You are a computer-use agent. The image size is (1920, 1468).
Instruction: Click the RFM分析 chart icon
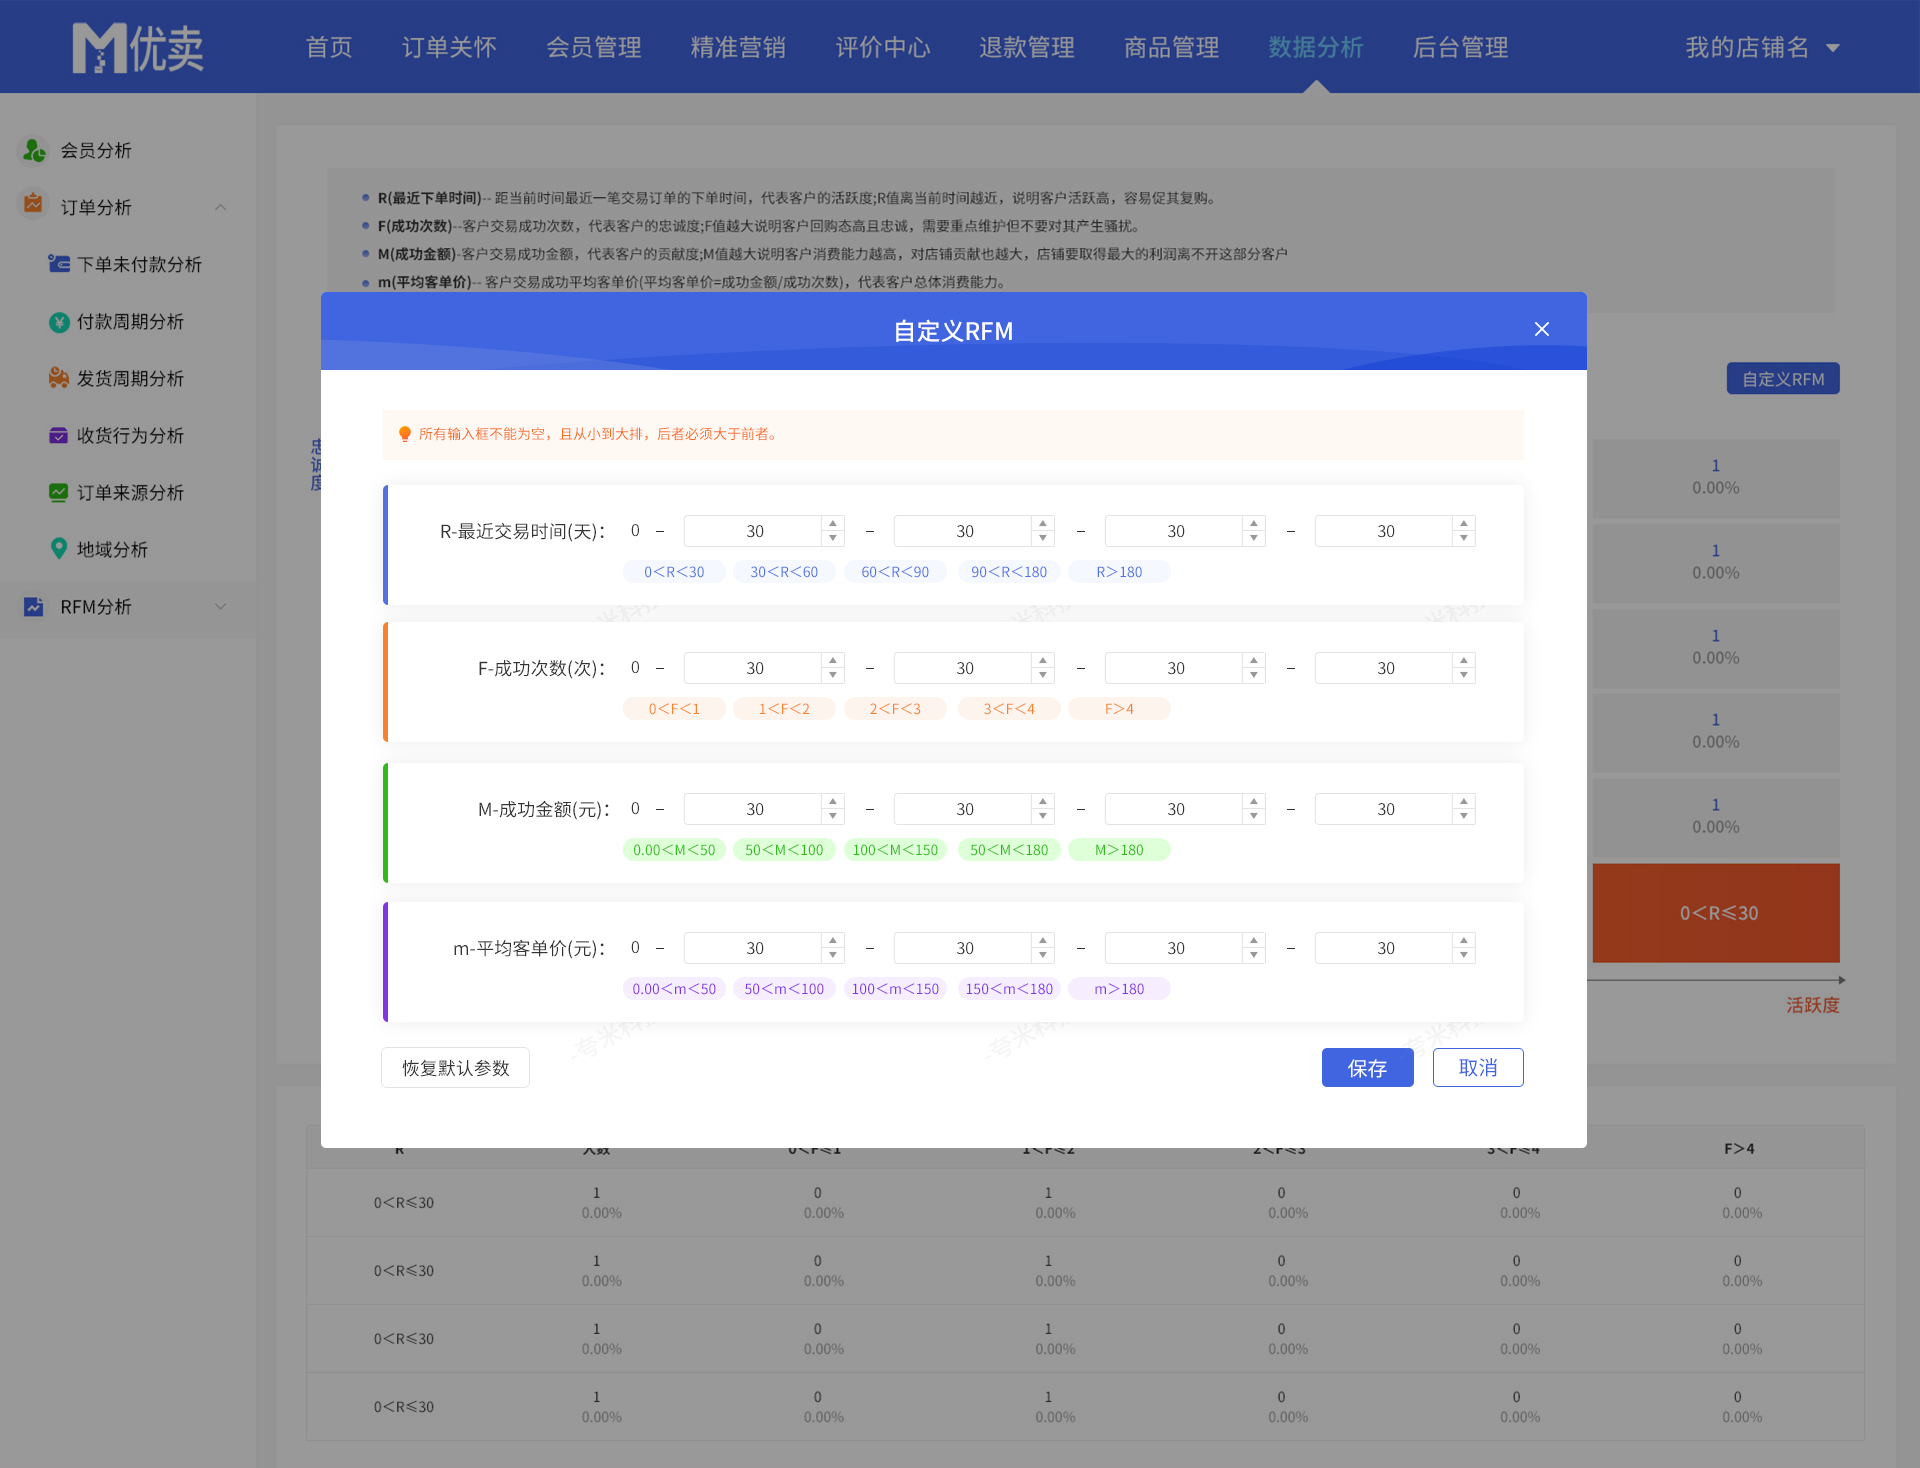[x=34, y=606]
